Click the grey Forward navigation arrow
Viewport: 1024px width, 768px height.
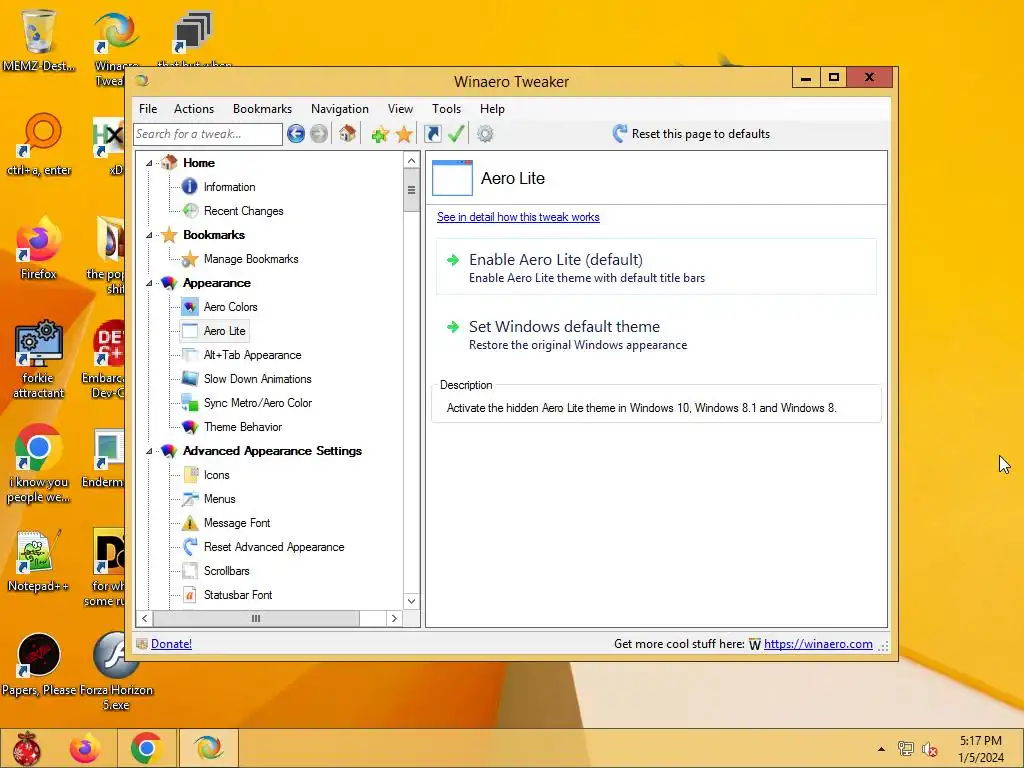(x=319, y=134)
